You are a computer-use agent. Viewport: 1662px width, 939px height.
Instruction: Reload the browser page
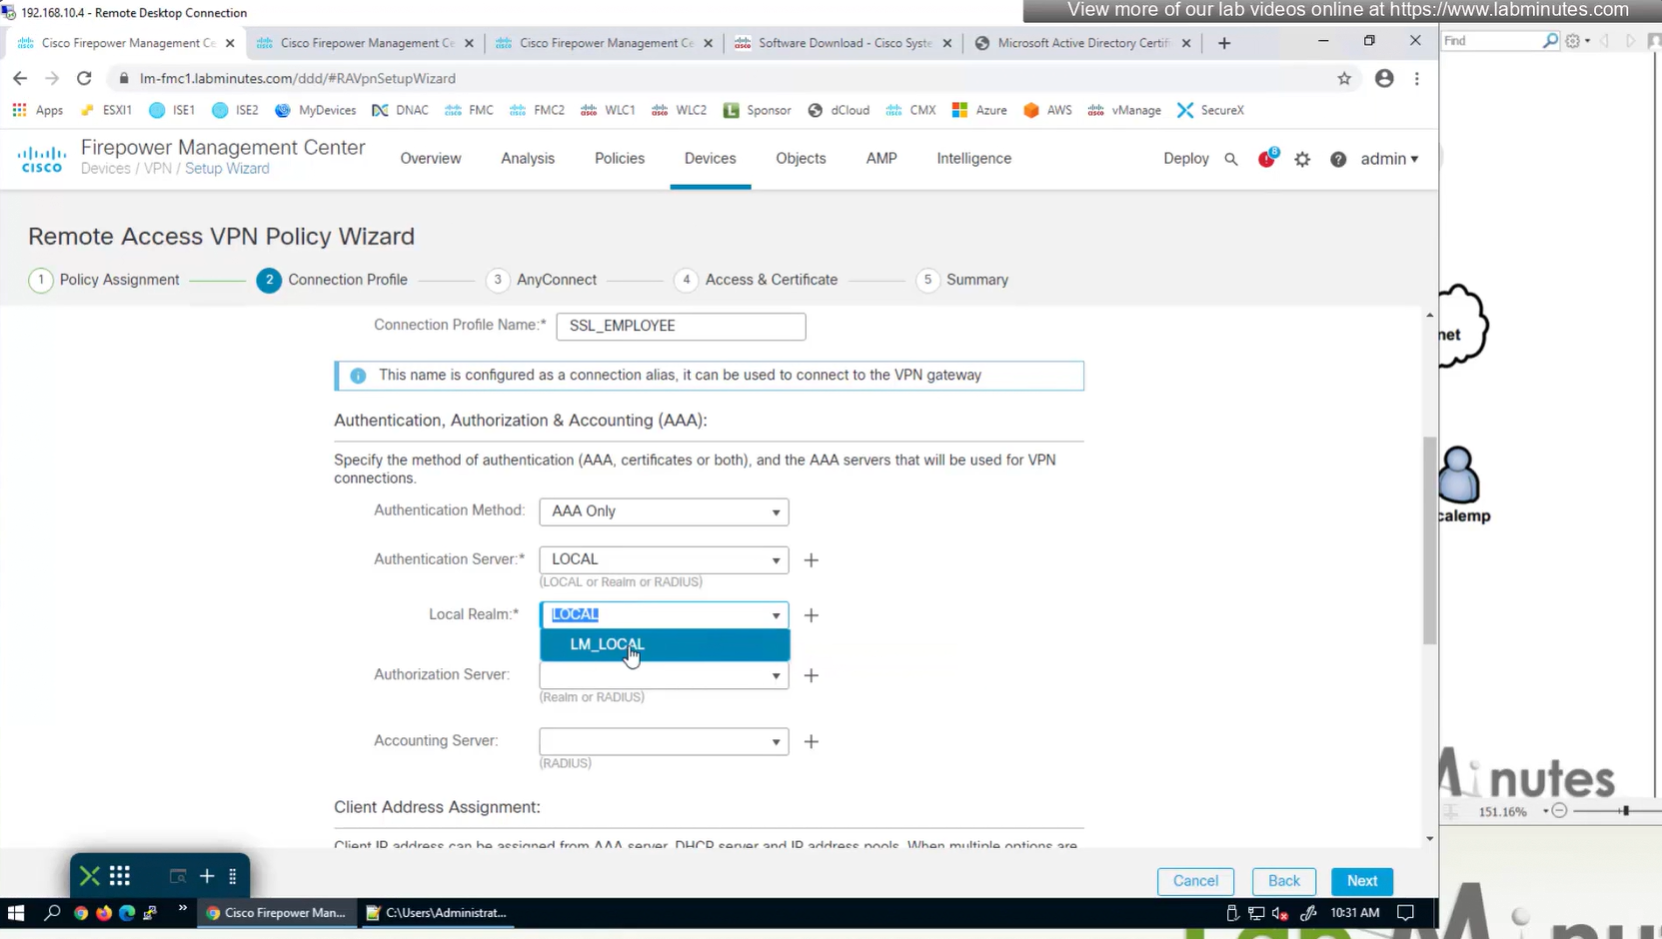tap(84, 78)
